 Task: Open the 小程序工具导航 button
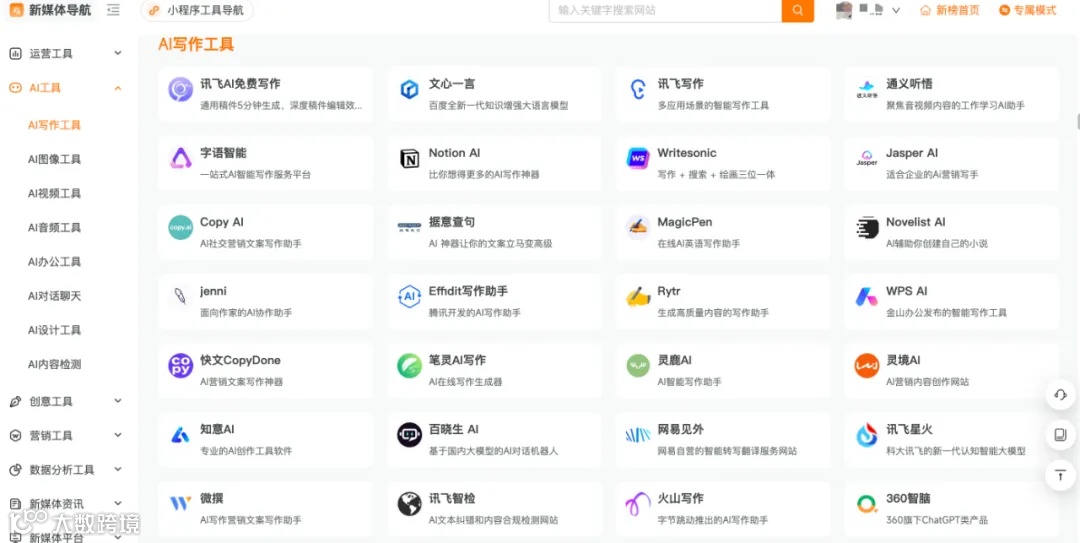pyautogui.click(x=197, y=10)
